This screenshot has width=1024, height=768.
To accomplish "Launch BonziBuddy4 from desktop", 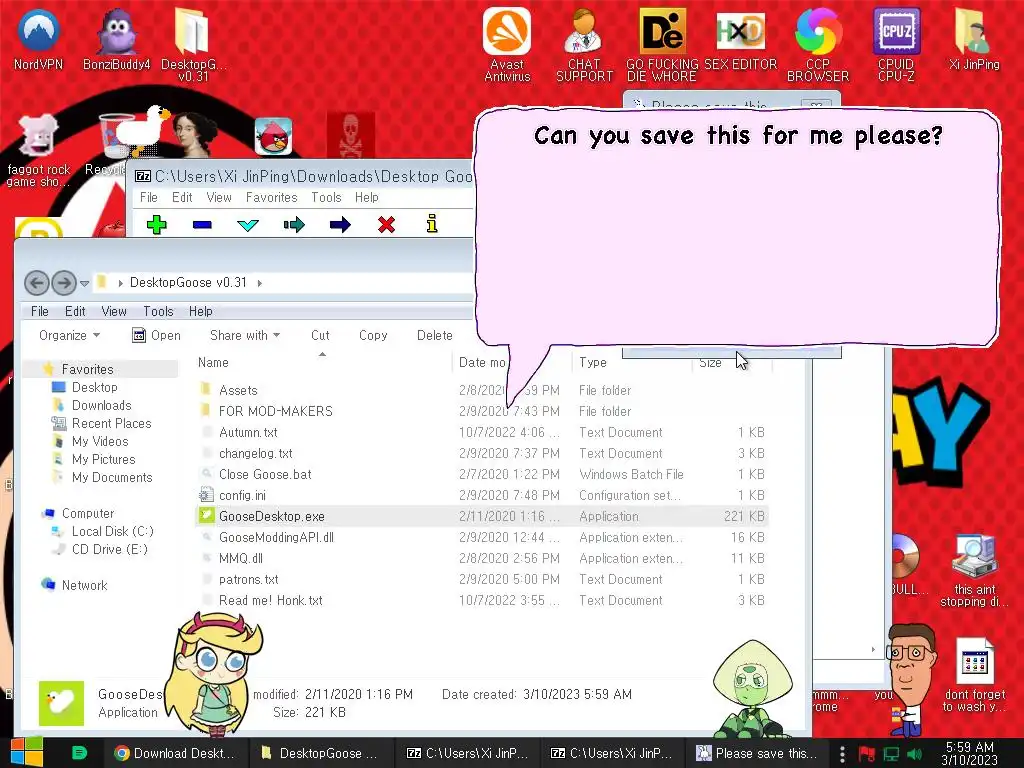I will click(x=116, y=40).
